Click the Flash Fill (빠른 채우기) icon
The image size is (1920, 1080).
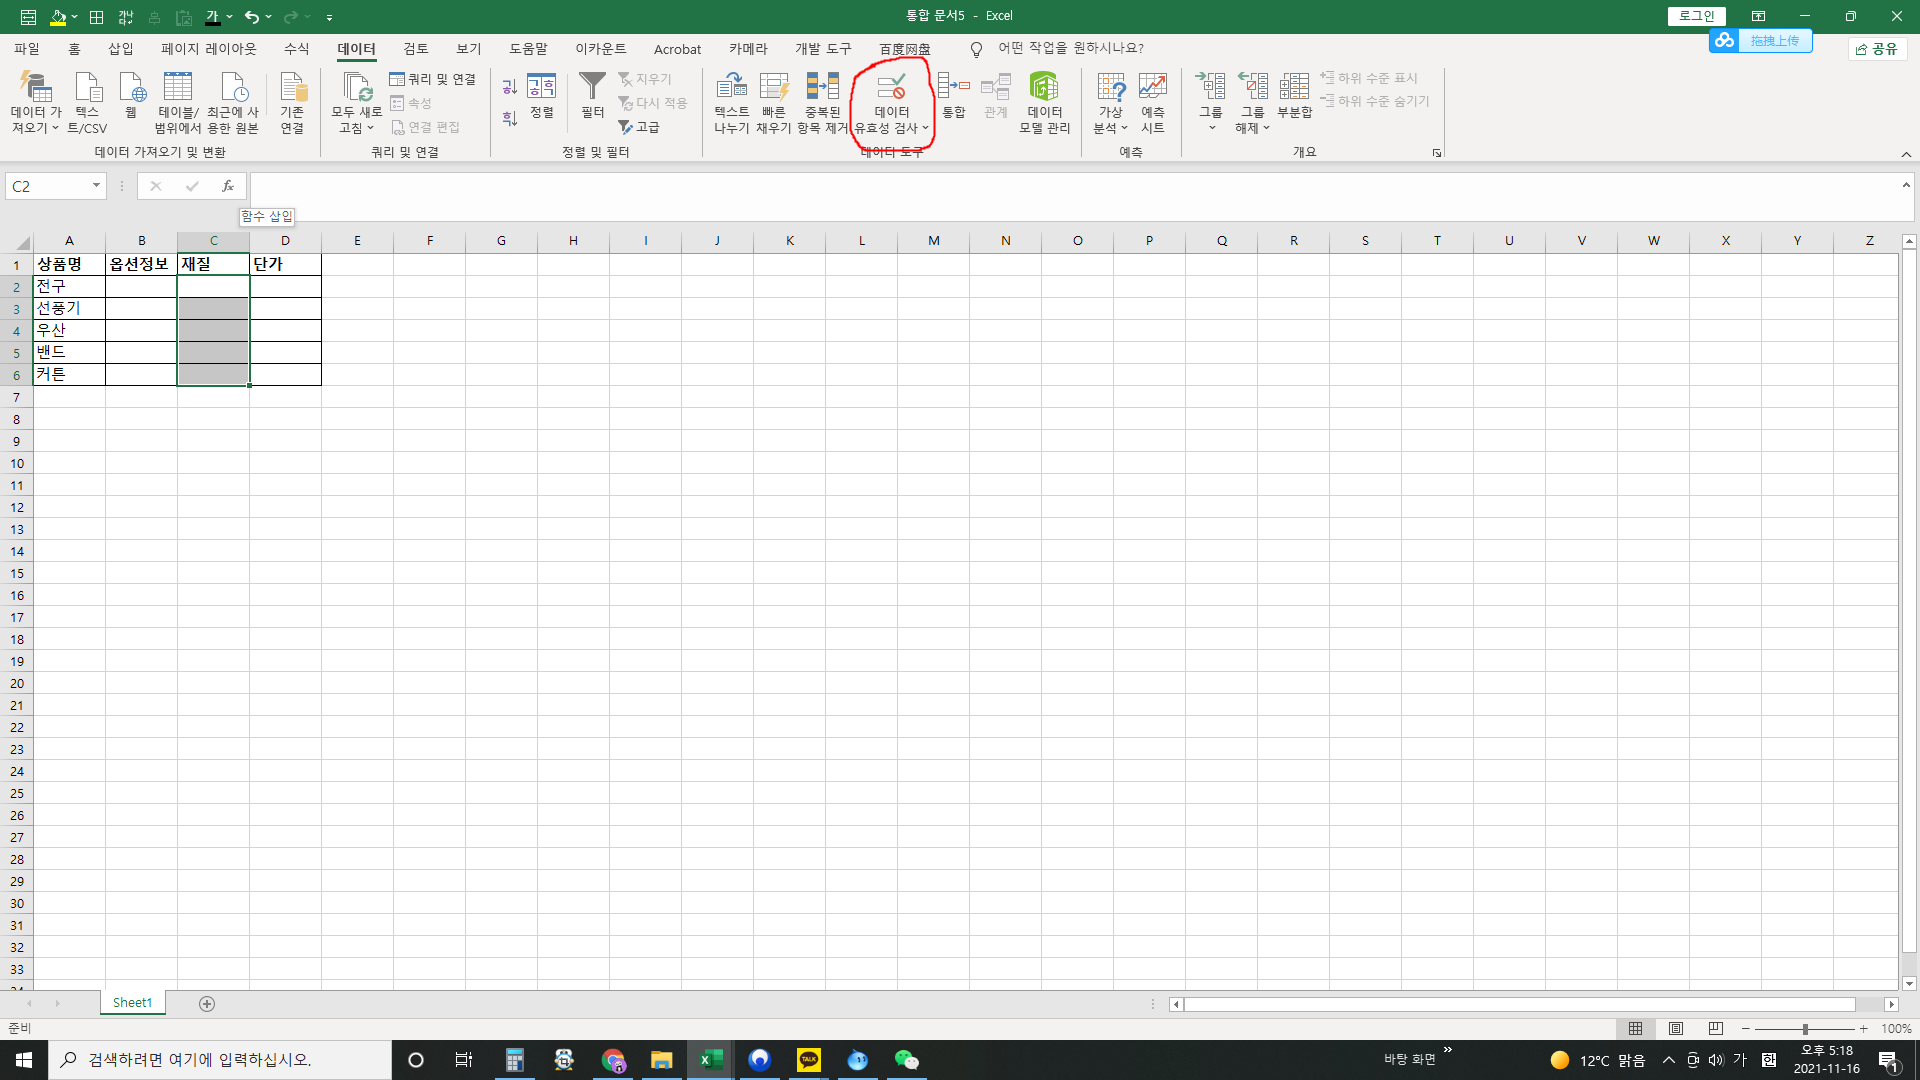tap(774, 88)
